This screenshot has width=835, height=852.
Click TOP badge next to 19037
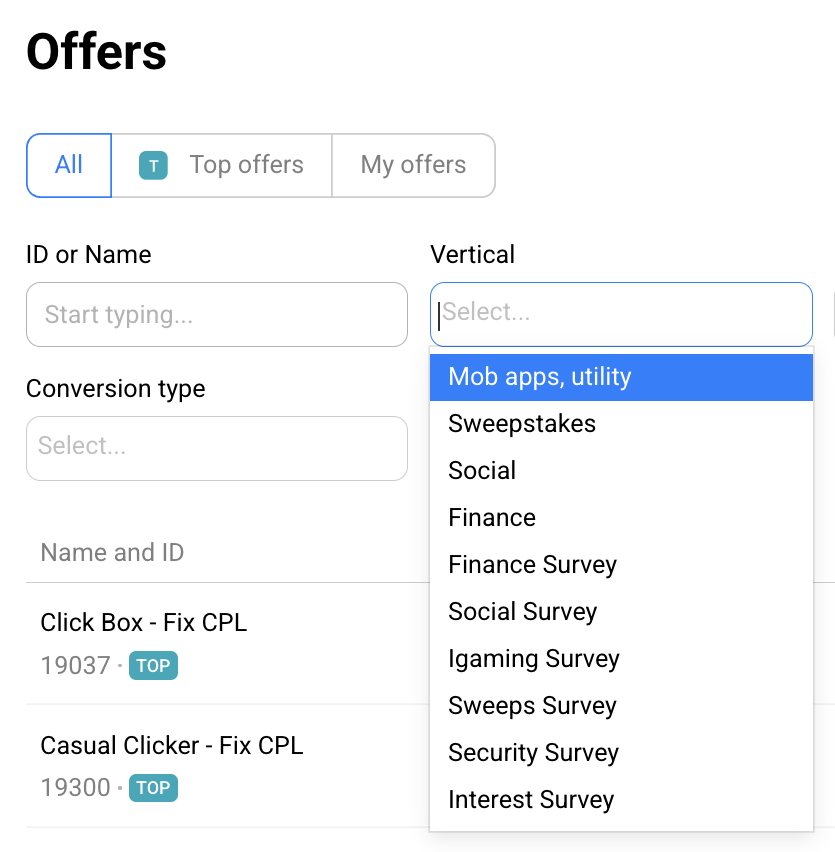[153, 666]
